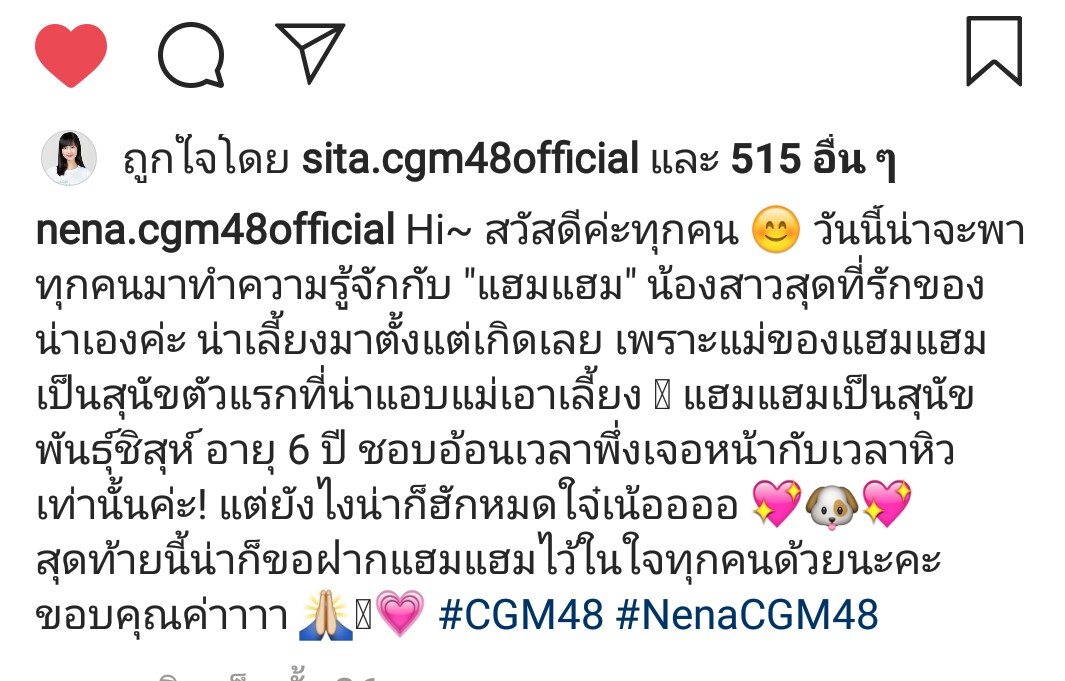The width and height of the screenshot is (1065, 681).
Task: Click the smiling face emoji in caption
Action: (776, 229)
